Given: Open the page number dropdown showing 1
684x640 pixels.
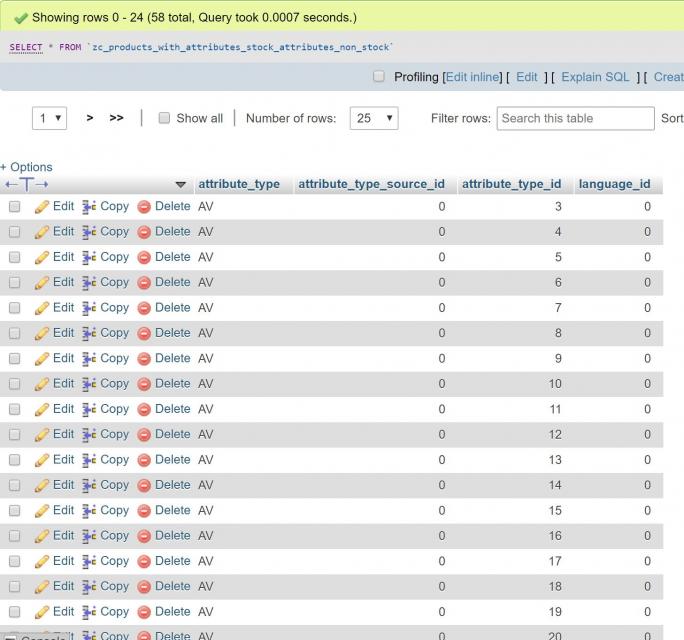Looking at the screenshot, I should pyautogui.click(x=49, y=118).
